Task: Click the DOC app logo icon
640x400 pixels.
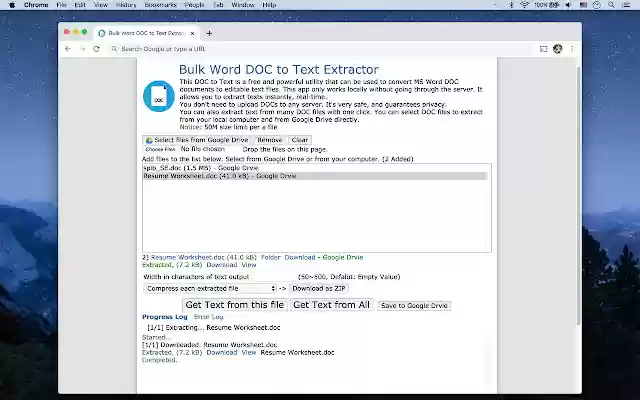Action: click(x=159, y=96)
